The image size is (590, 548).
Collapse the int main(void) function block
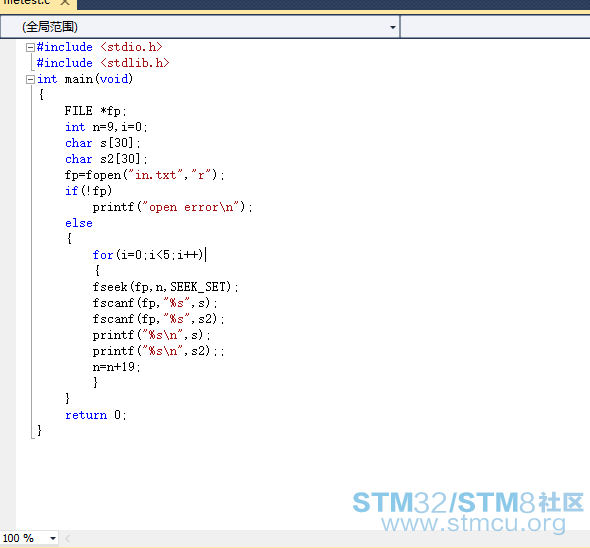(30, 79)
